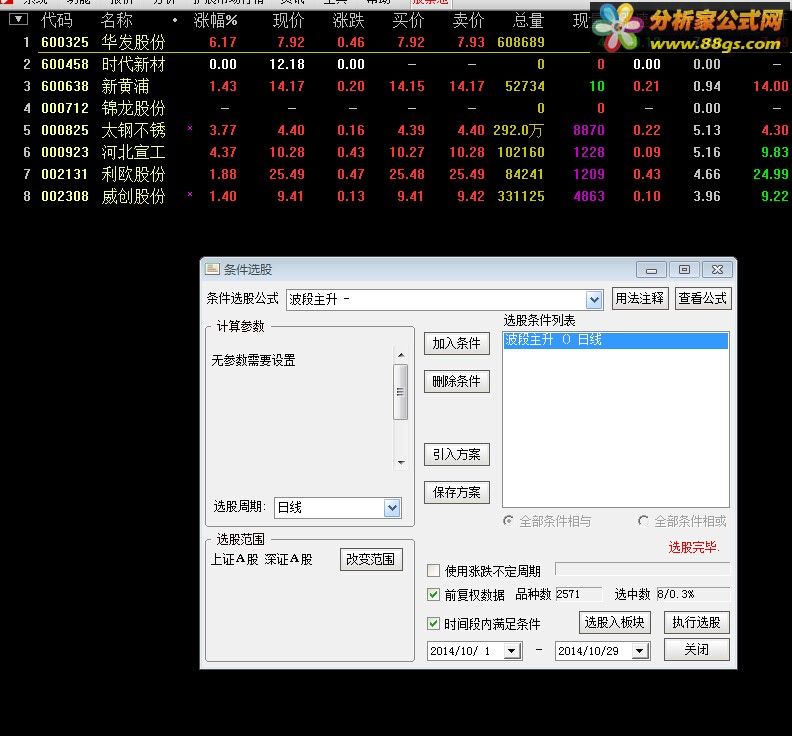Select 全部条件相或 radio button
The height and width of the screenshot is (736, 792).
643,520
